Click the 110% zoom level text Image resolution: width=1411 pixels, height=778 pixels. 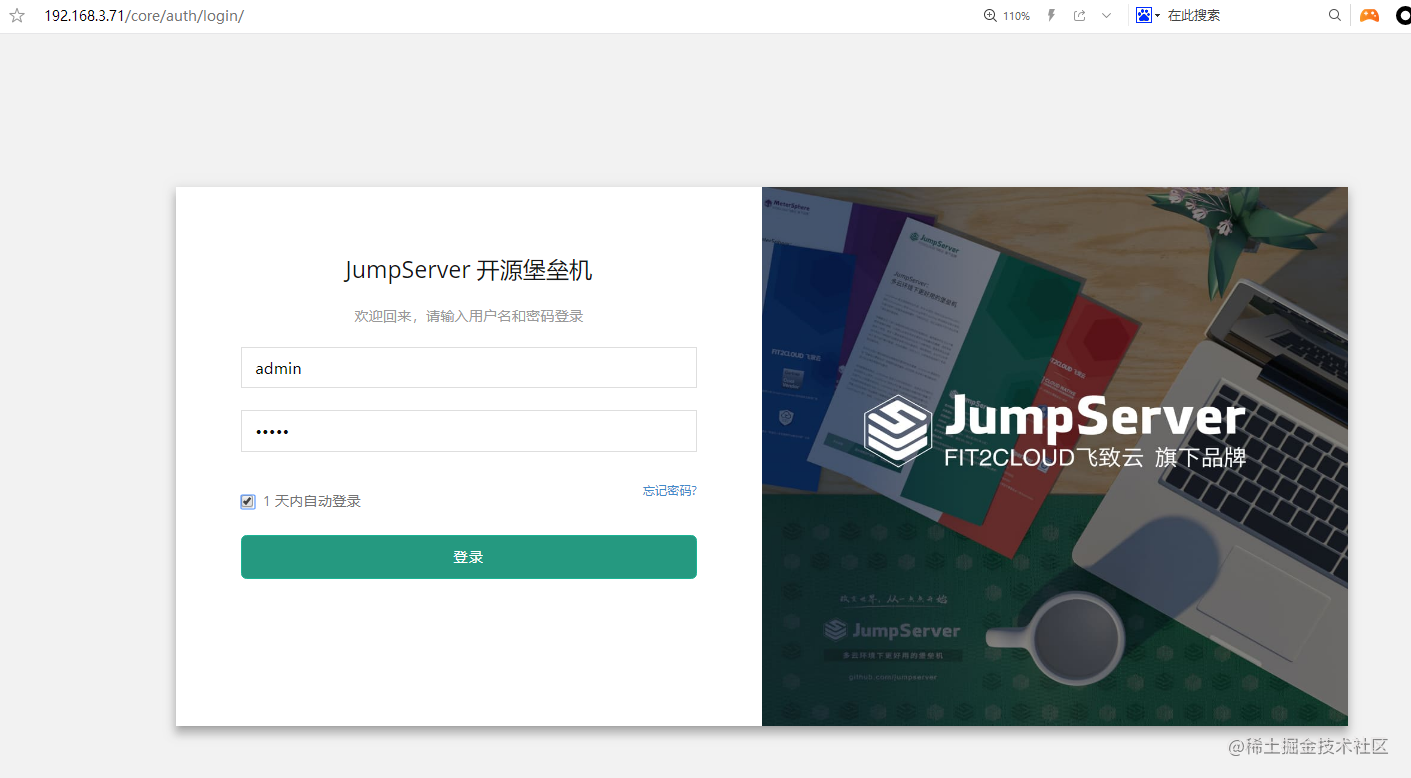point(1016,16)
